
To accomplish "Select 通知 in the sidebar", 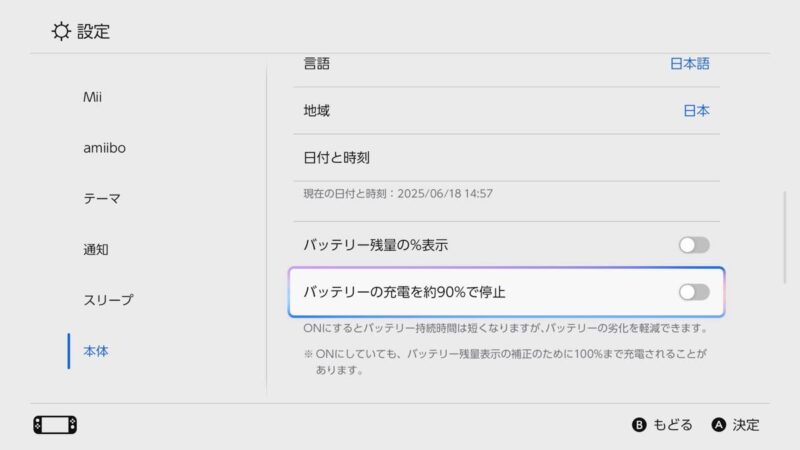I will click(x=96, y=249).
